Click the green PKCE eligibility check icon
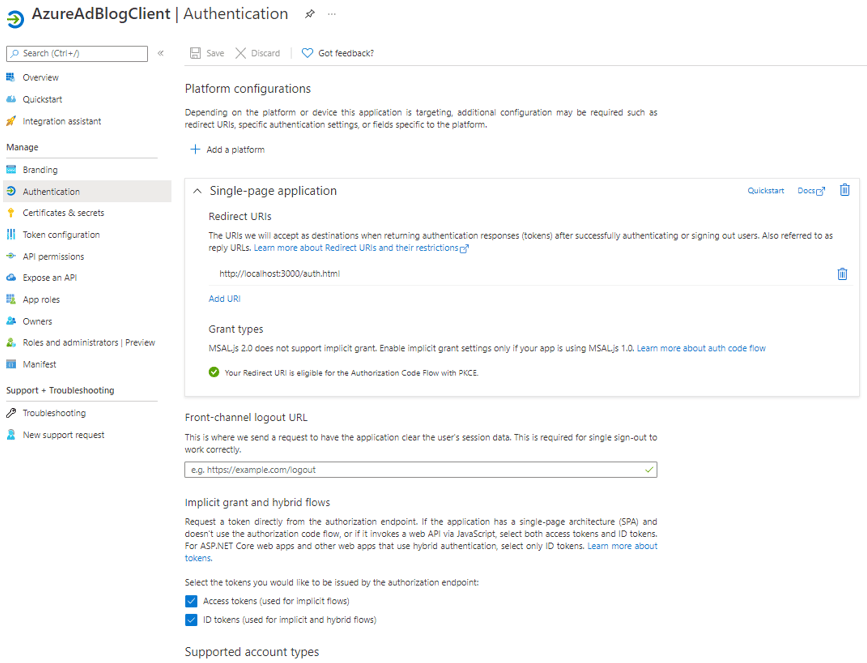The image size is (867, 663). [x=214, y=372]
